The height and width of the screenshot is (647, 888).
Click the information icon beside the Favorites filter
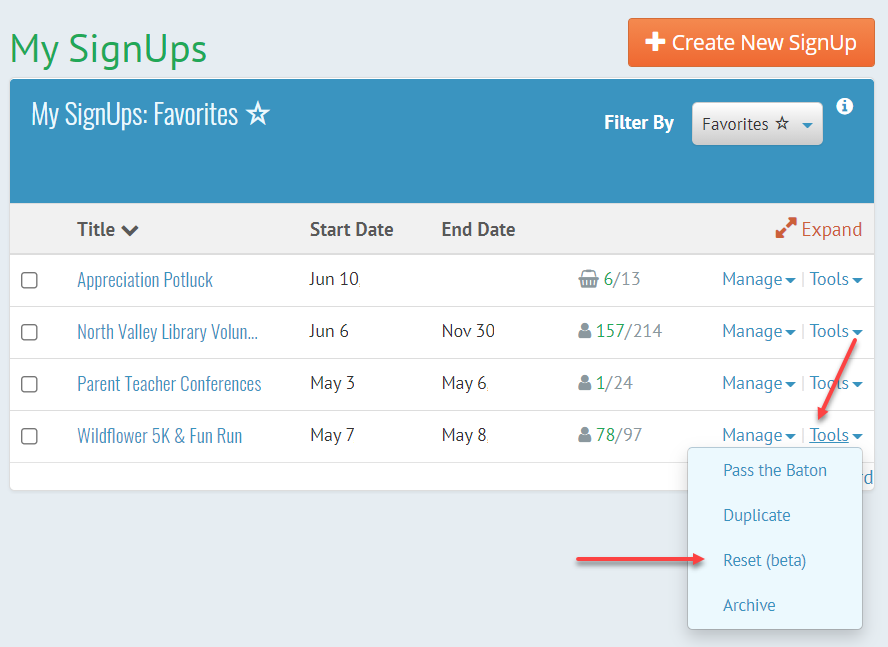tap(844, 106)
